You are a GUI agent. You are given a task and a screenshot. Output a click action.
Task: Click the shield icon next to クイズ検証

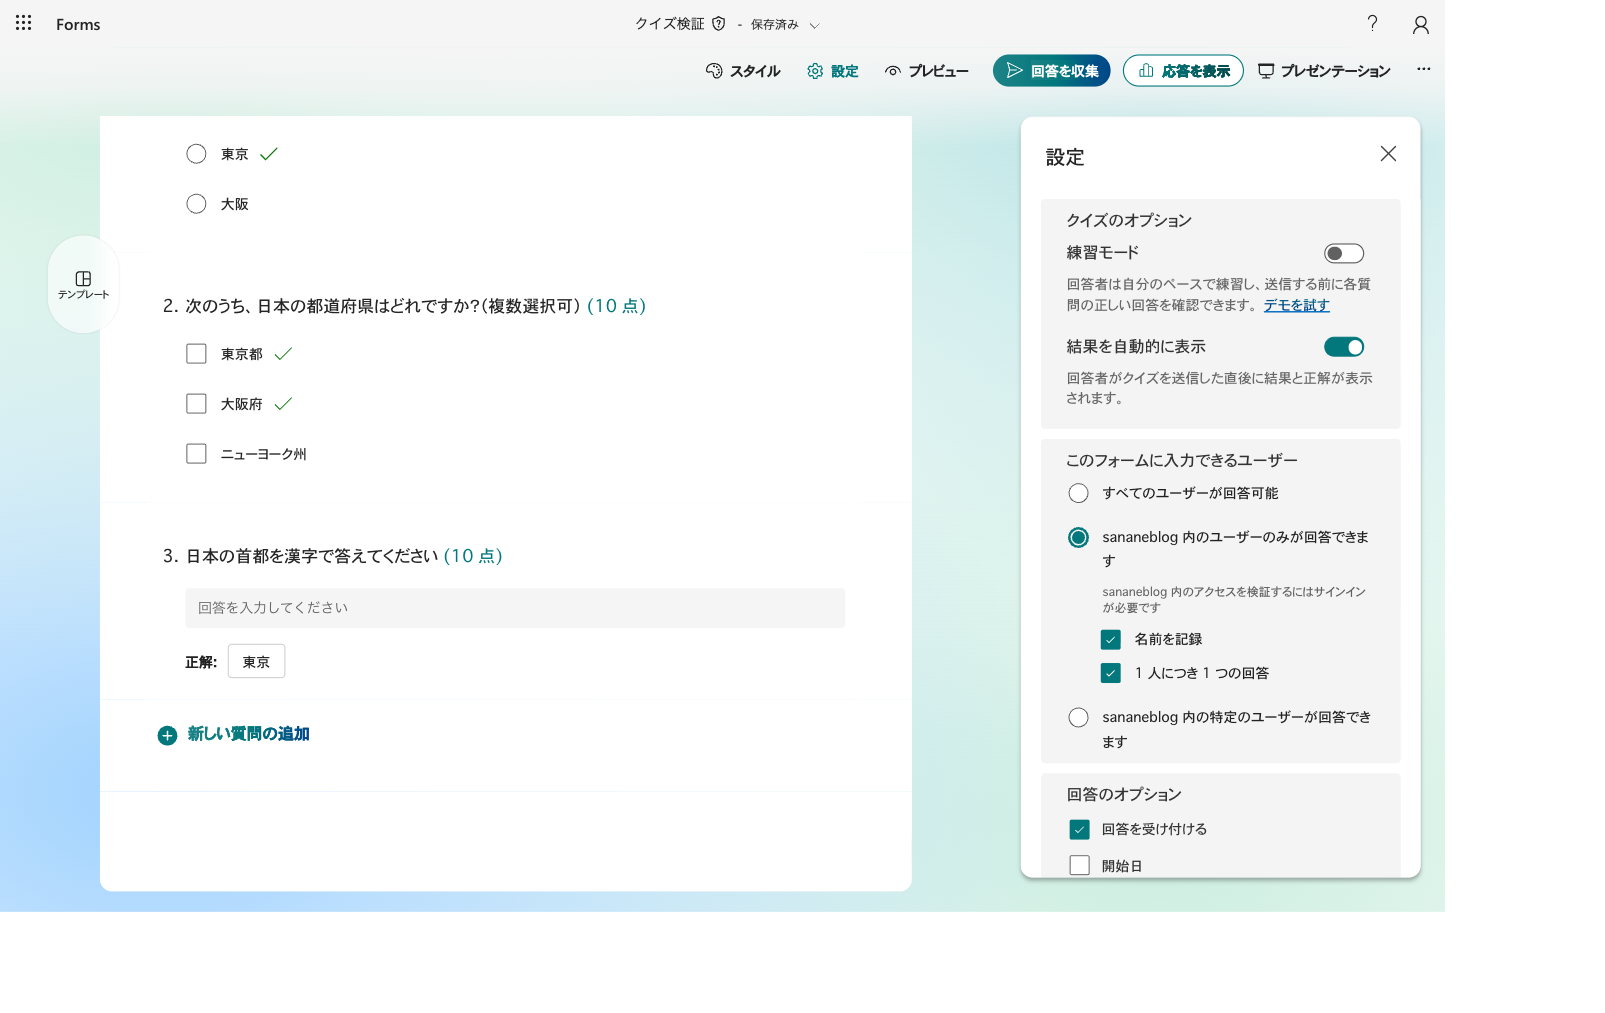click(x=718, y=24)
